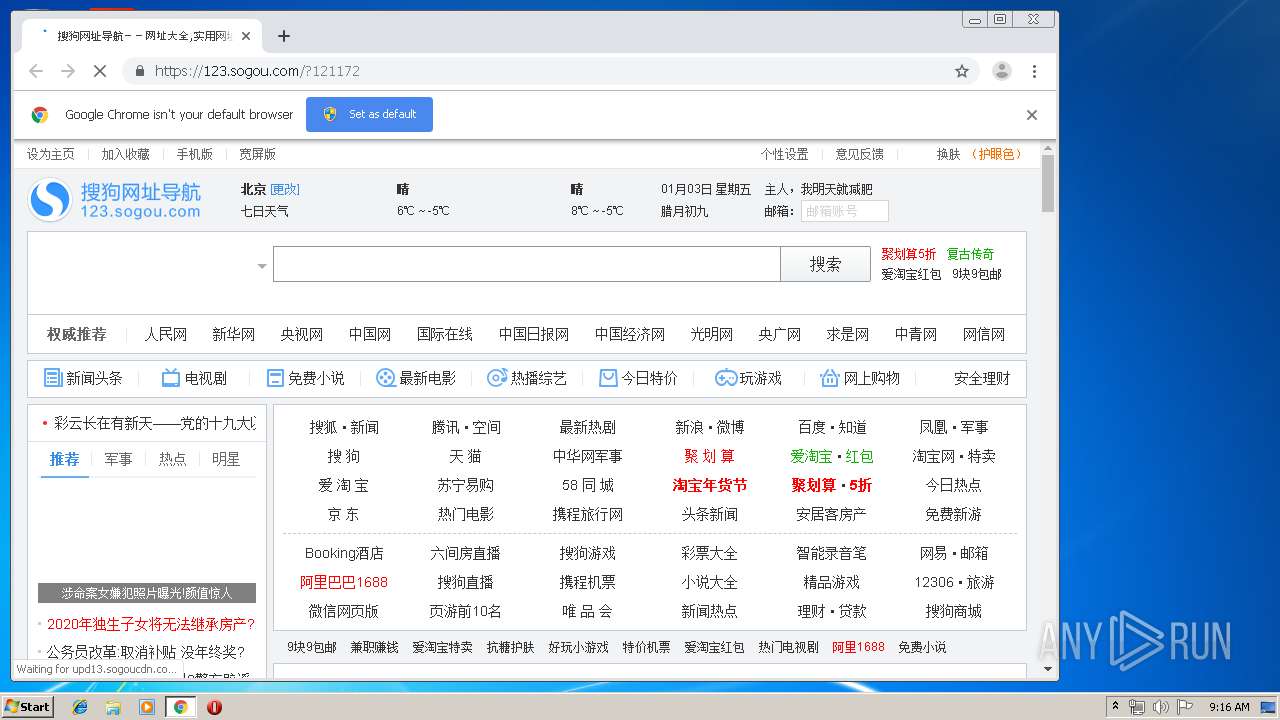
Task: Bookmark this page with the star icon
Action: pyautogui.click(x=962, y=71)
